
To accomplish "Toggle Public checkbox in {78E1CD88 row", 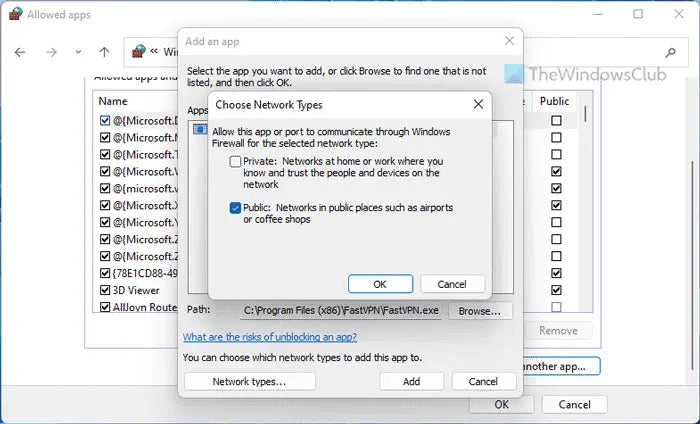I will pos(556,273).
